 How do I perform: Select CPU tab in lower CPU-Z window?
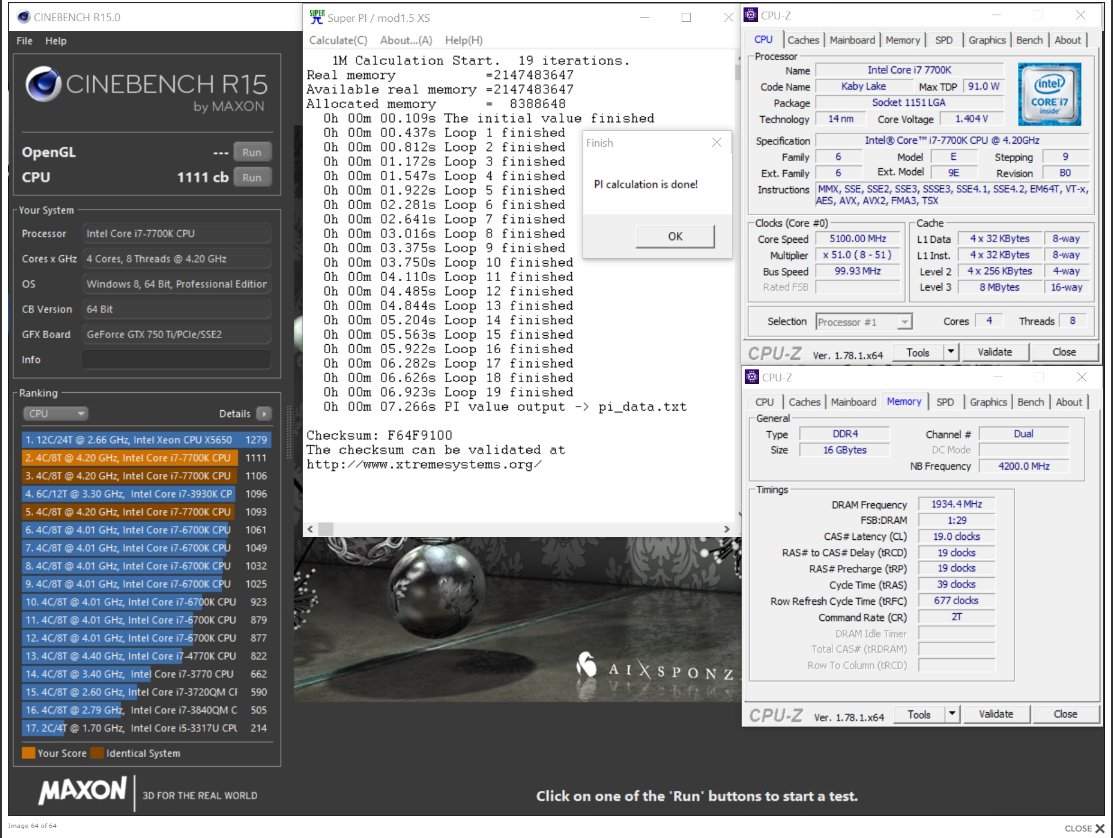[x=764, y=402]
